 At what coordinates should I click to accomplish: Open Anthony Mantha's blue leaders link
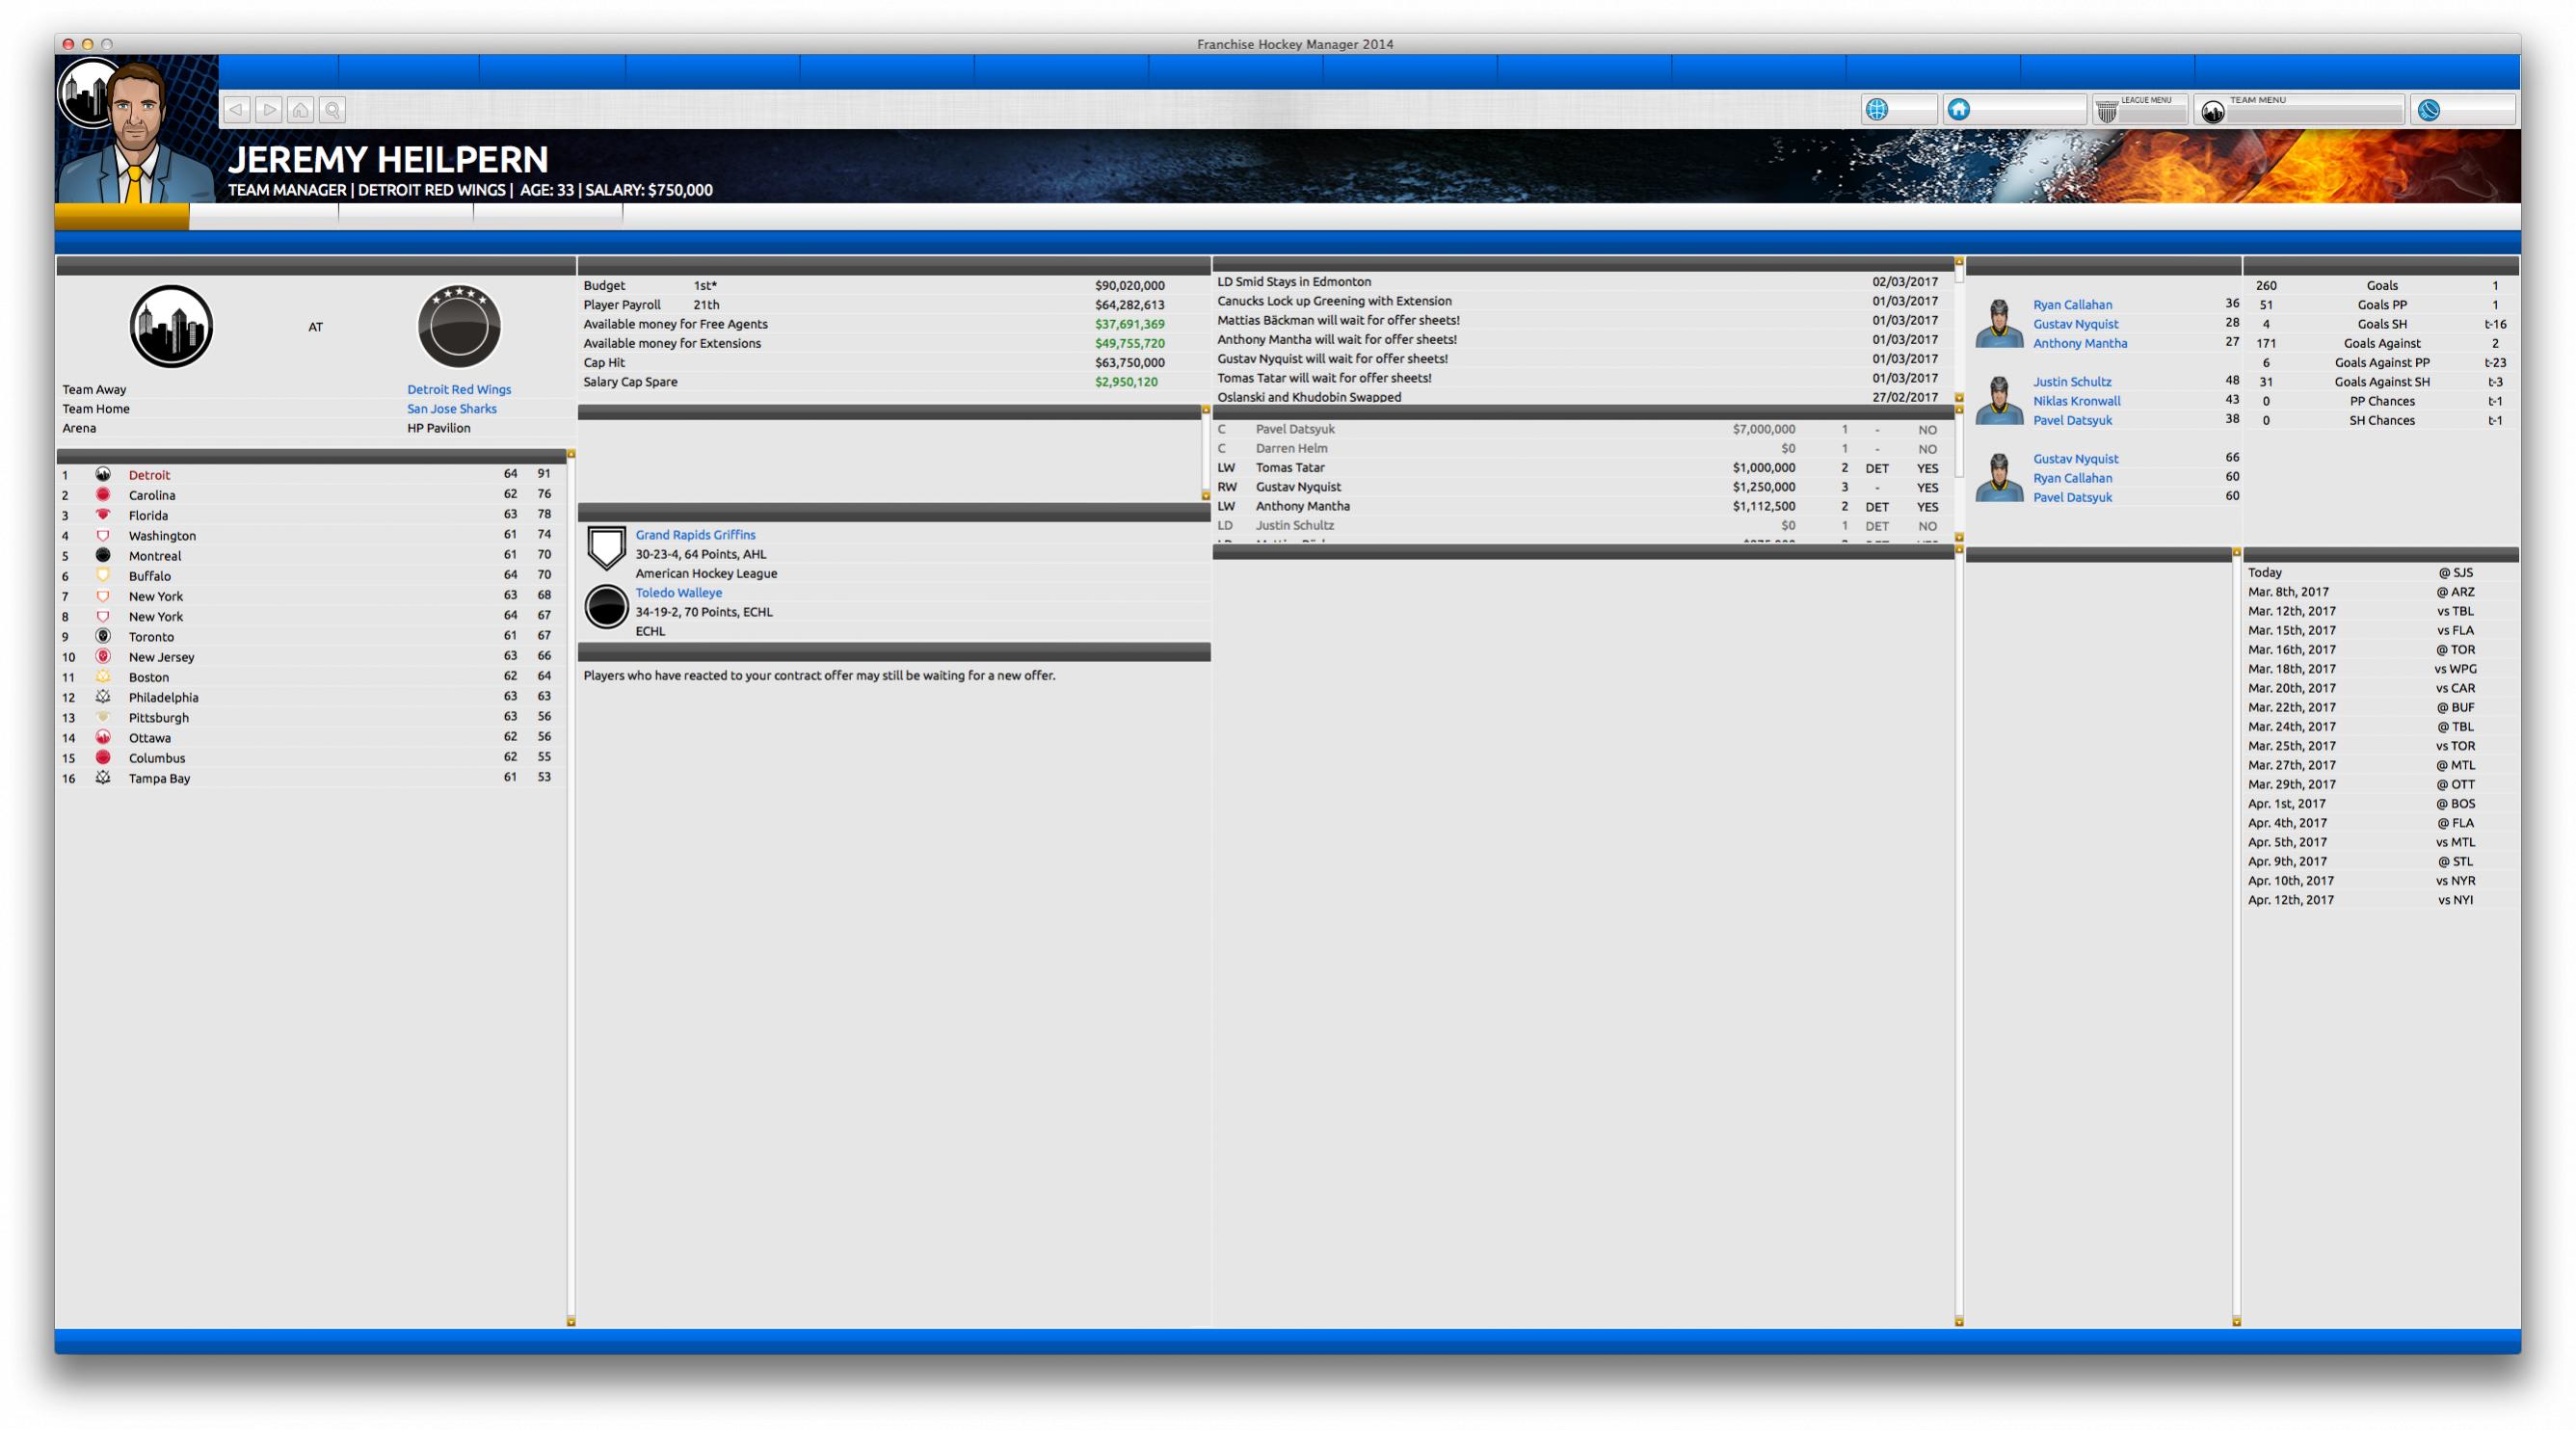tap(2080, 344)
